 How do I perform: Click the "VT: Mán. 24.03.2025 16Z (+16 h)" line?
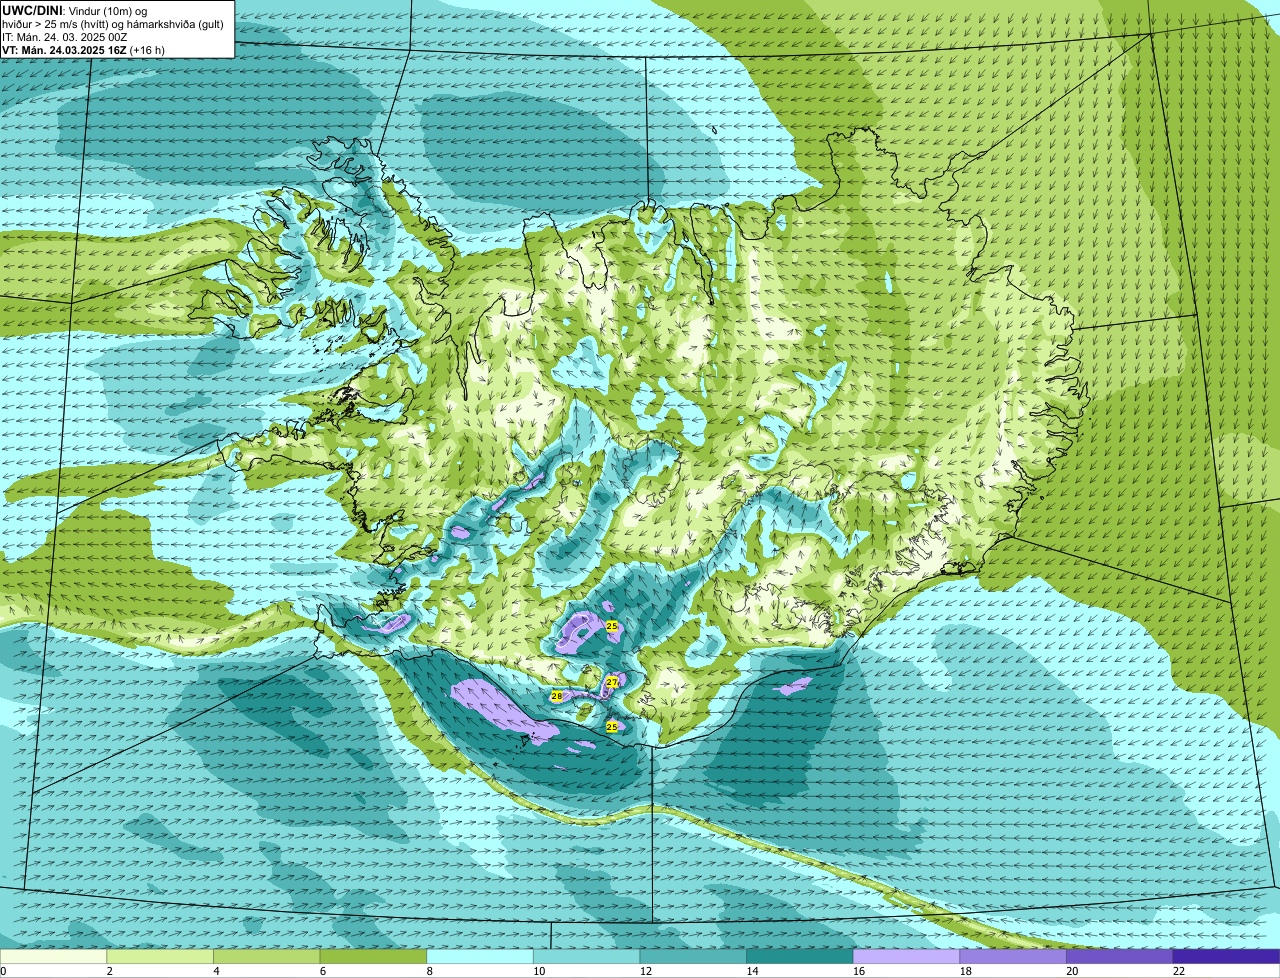point(84,49)
